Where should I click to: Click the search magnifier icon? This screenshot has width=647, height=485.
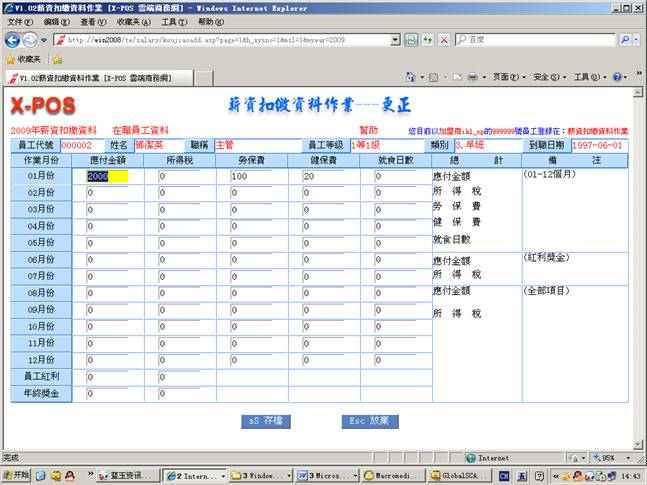(624, 39)
